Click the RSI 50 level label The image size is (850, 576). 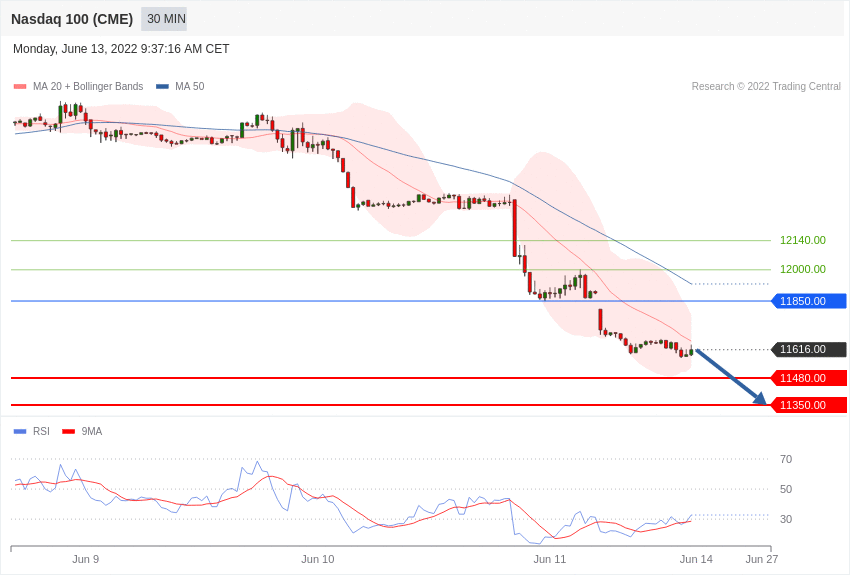(786, 489)
